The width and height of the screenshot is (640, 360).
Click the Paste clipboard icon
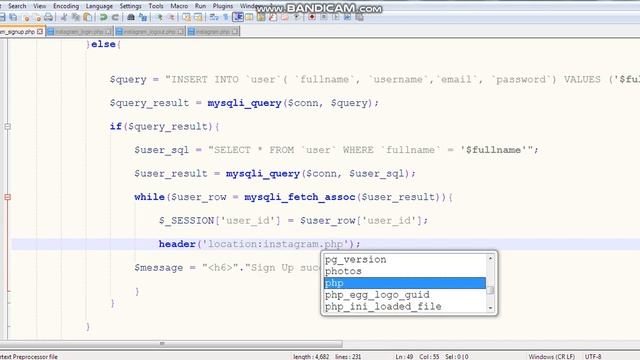pyautogui.click(x=87, y=17)
